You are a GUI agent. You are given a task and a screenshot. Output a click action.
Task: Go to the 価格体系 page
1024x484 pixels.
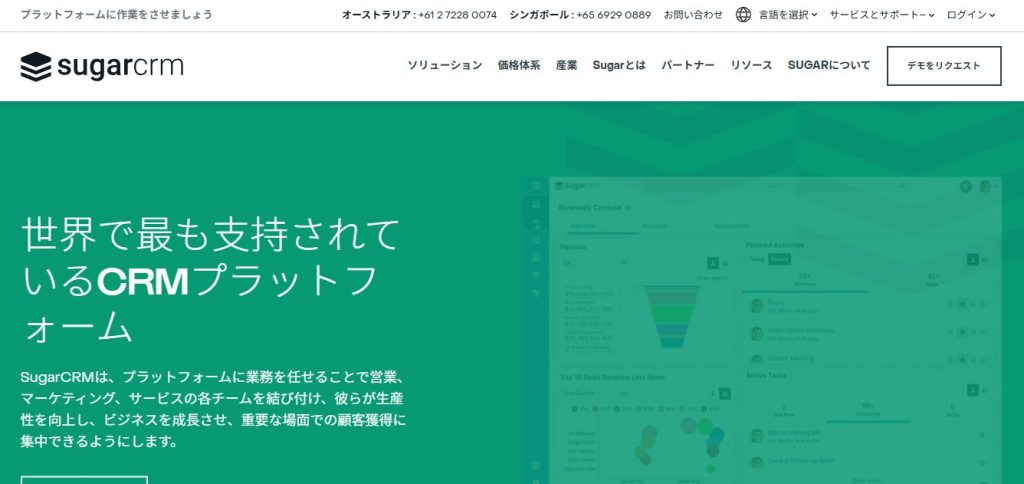coord(519,65)
